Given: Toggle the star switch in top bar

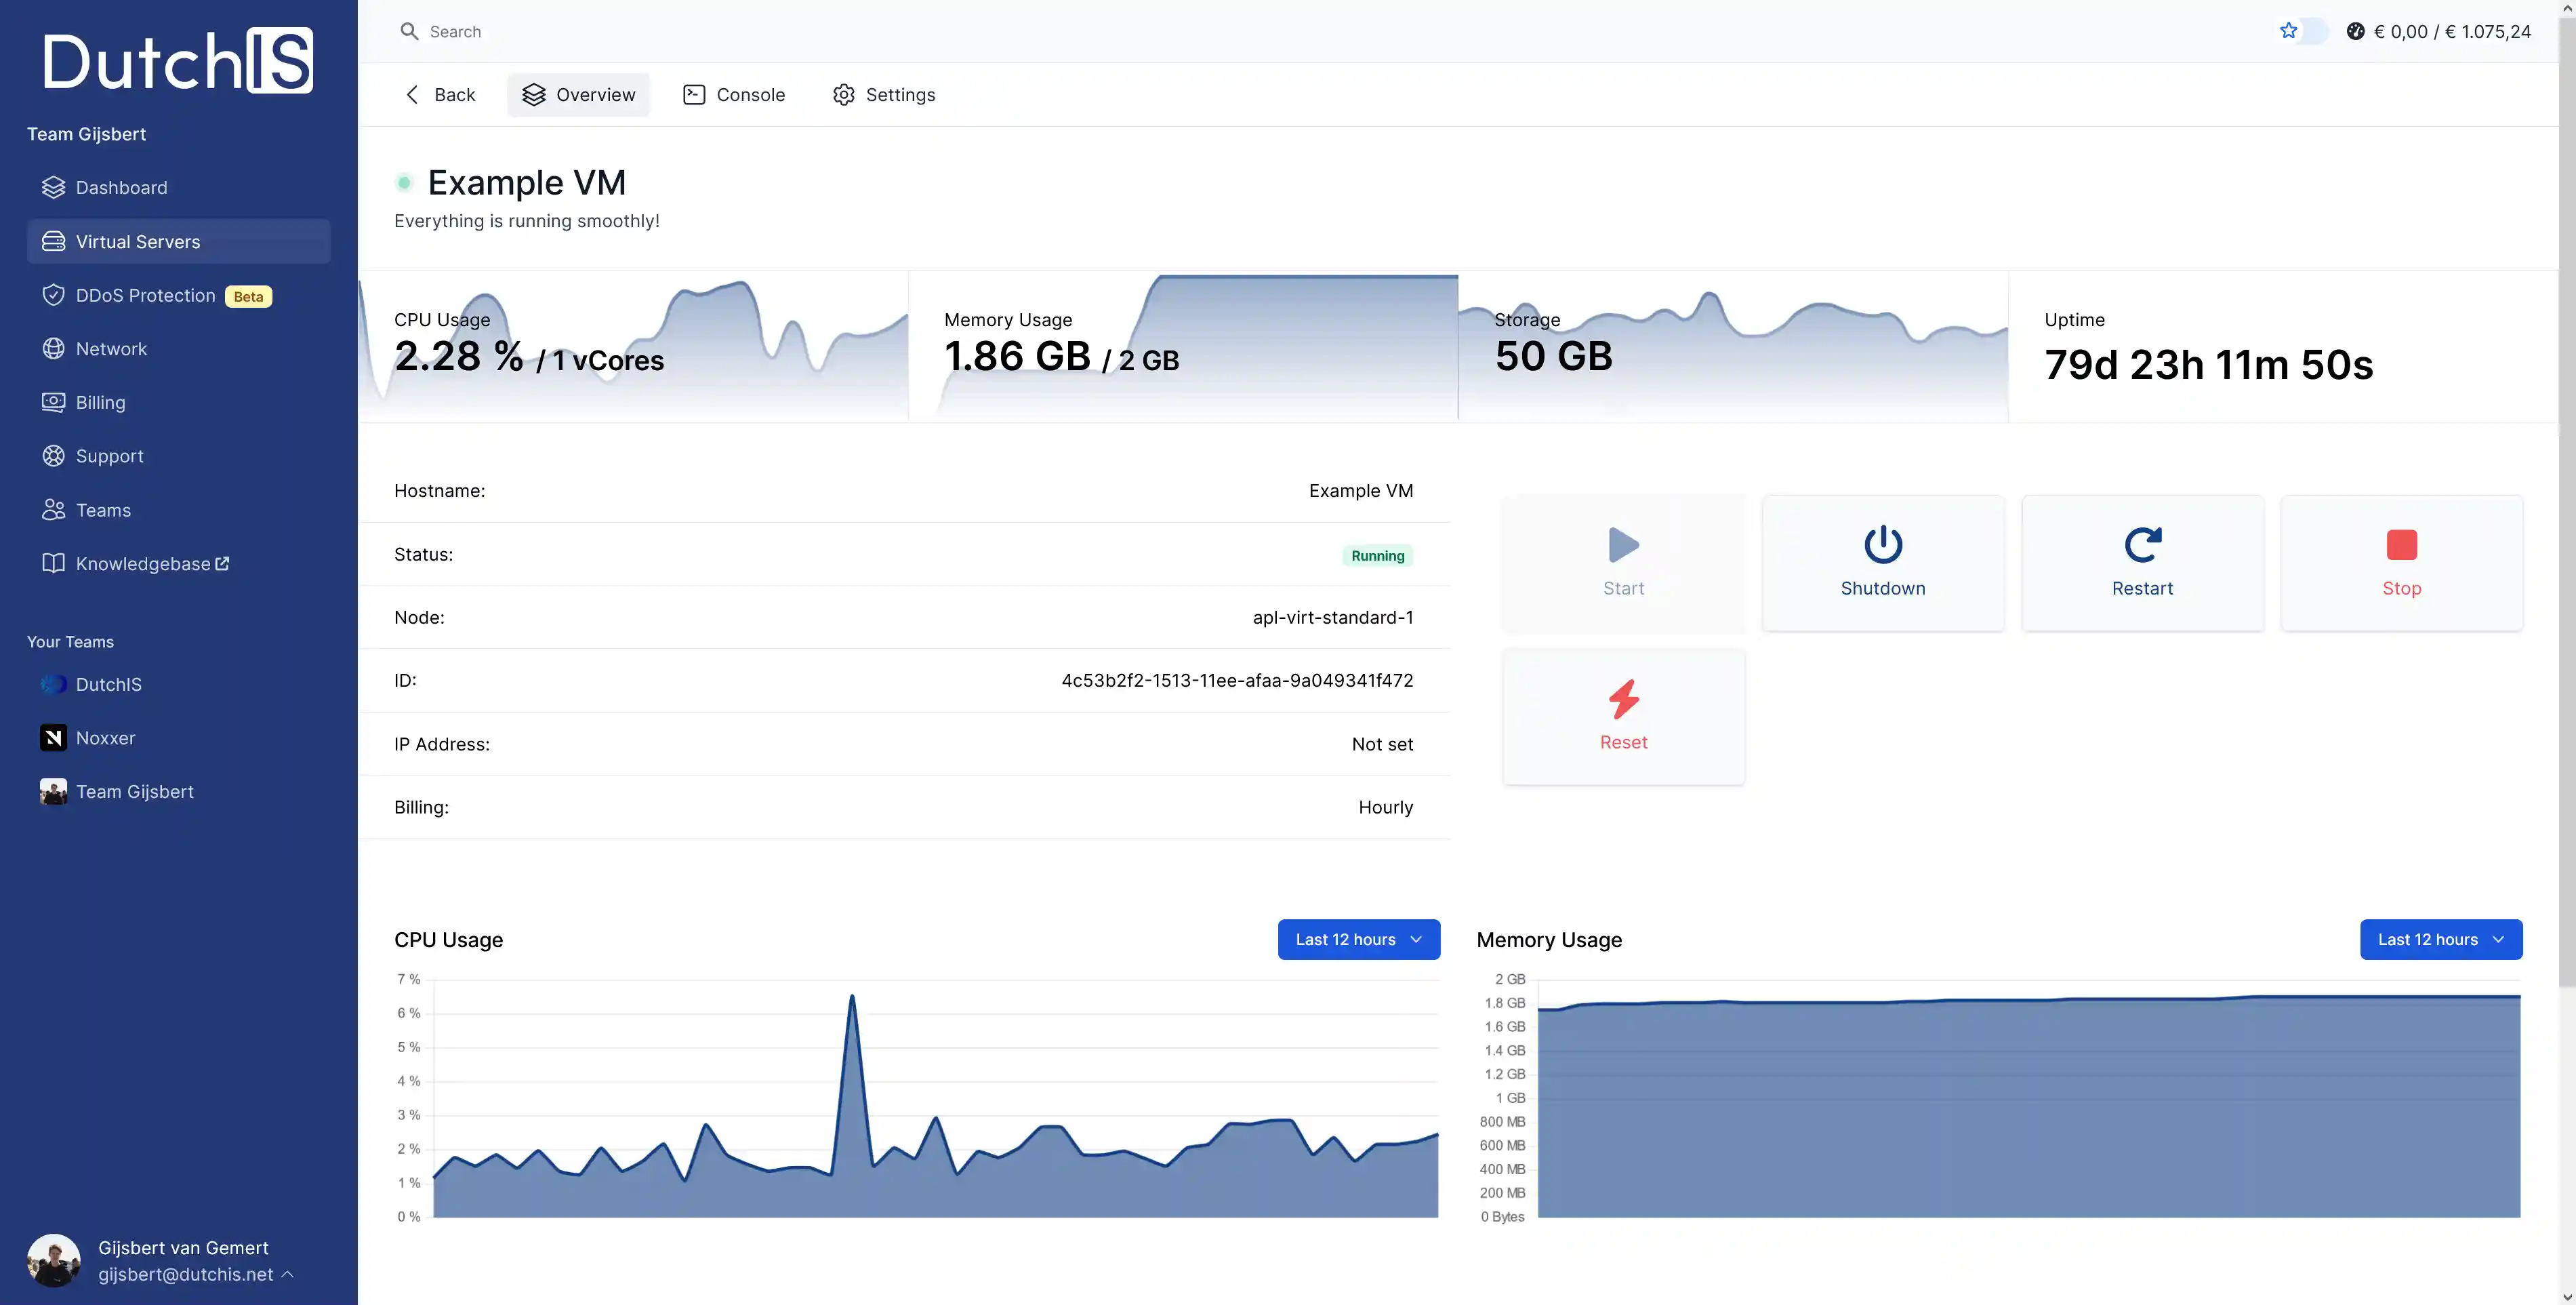Looking at the screenshot, I should 2302,31.
